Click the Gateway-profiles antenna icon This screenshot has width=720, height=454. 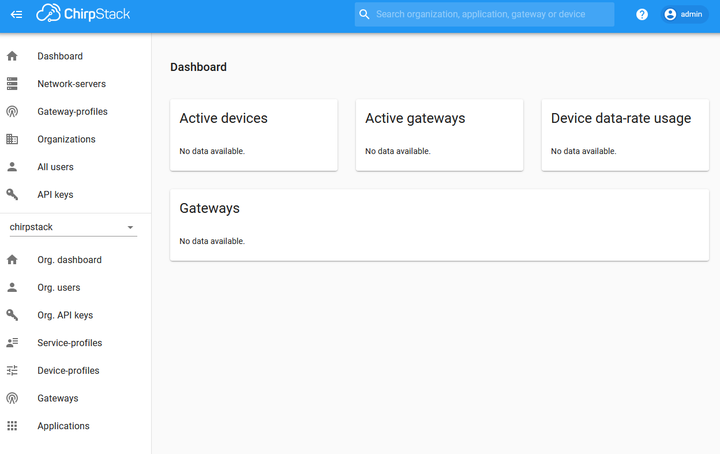tap(12, 112)
